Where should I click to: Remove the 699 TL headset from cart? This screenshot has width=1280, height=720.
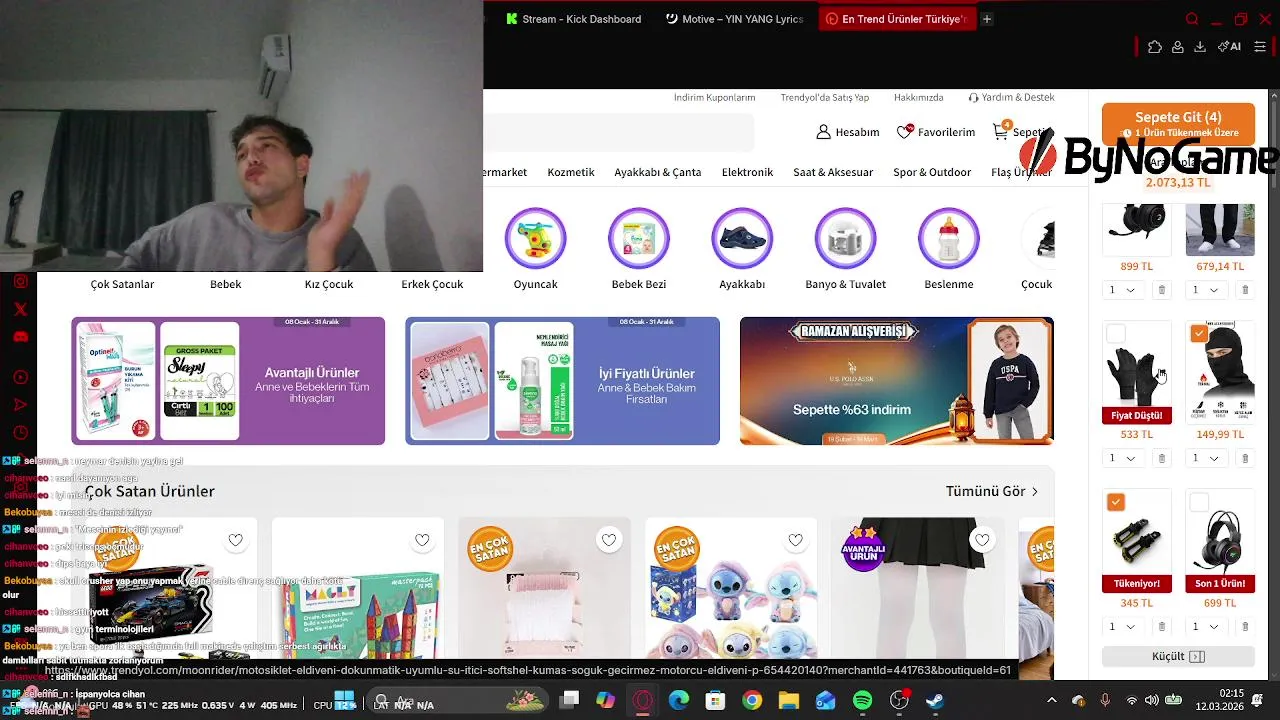coord(1245,627)
